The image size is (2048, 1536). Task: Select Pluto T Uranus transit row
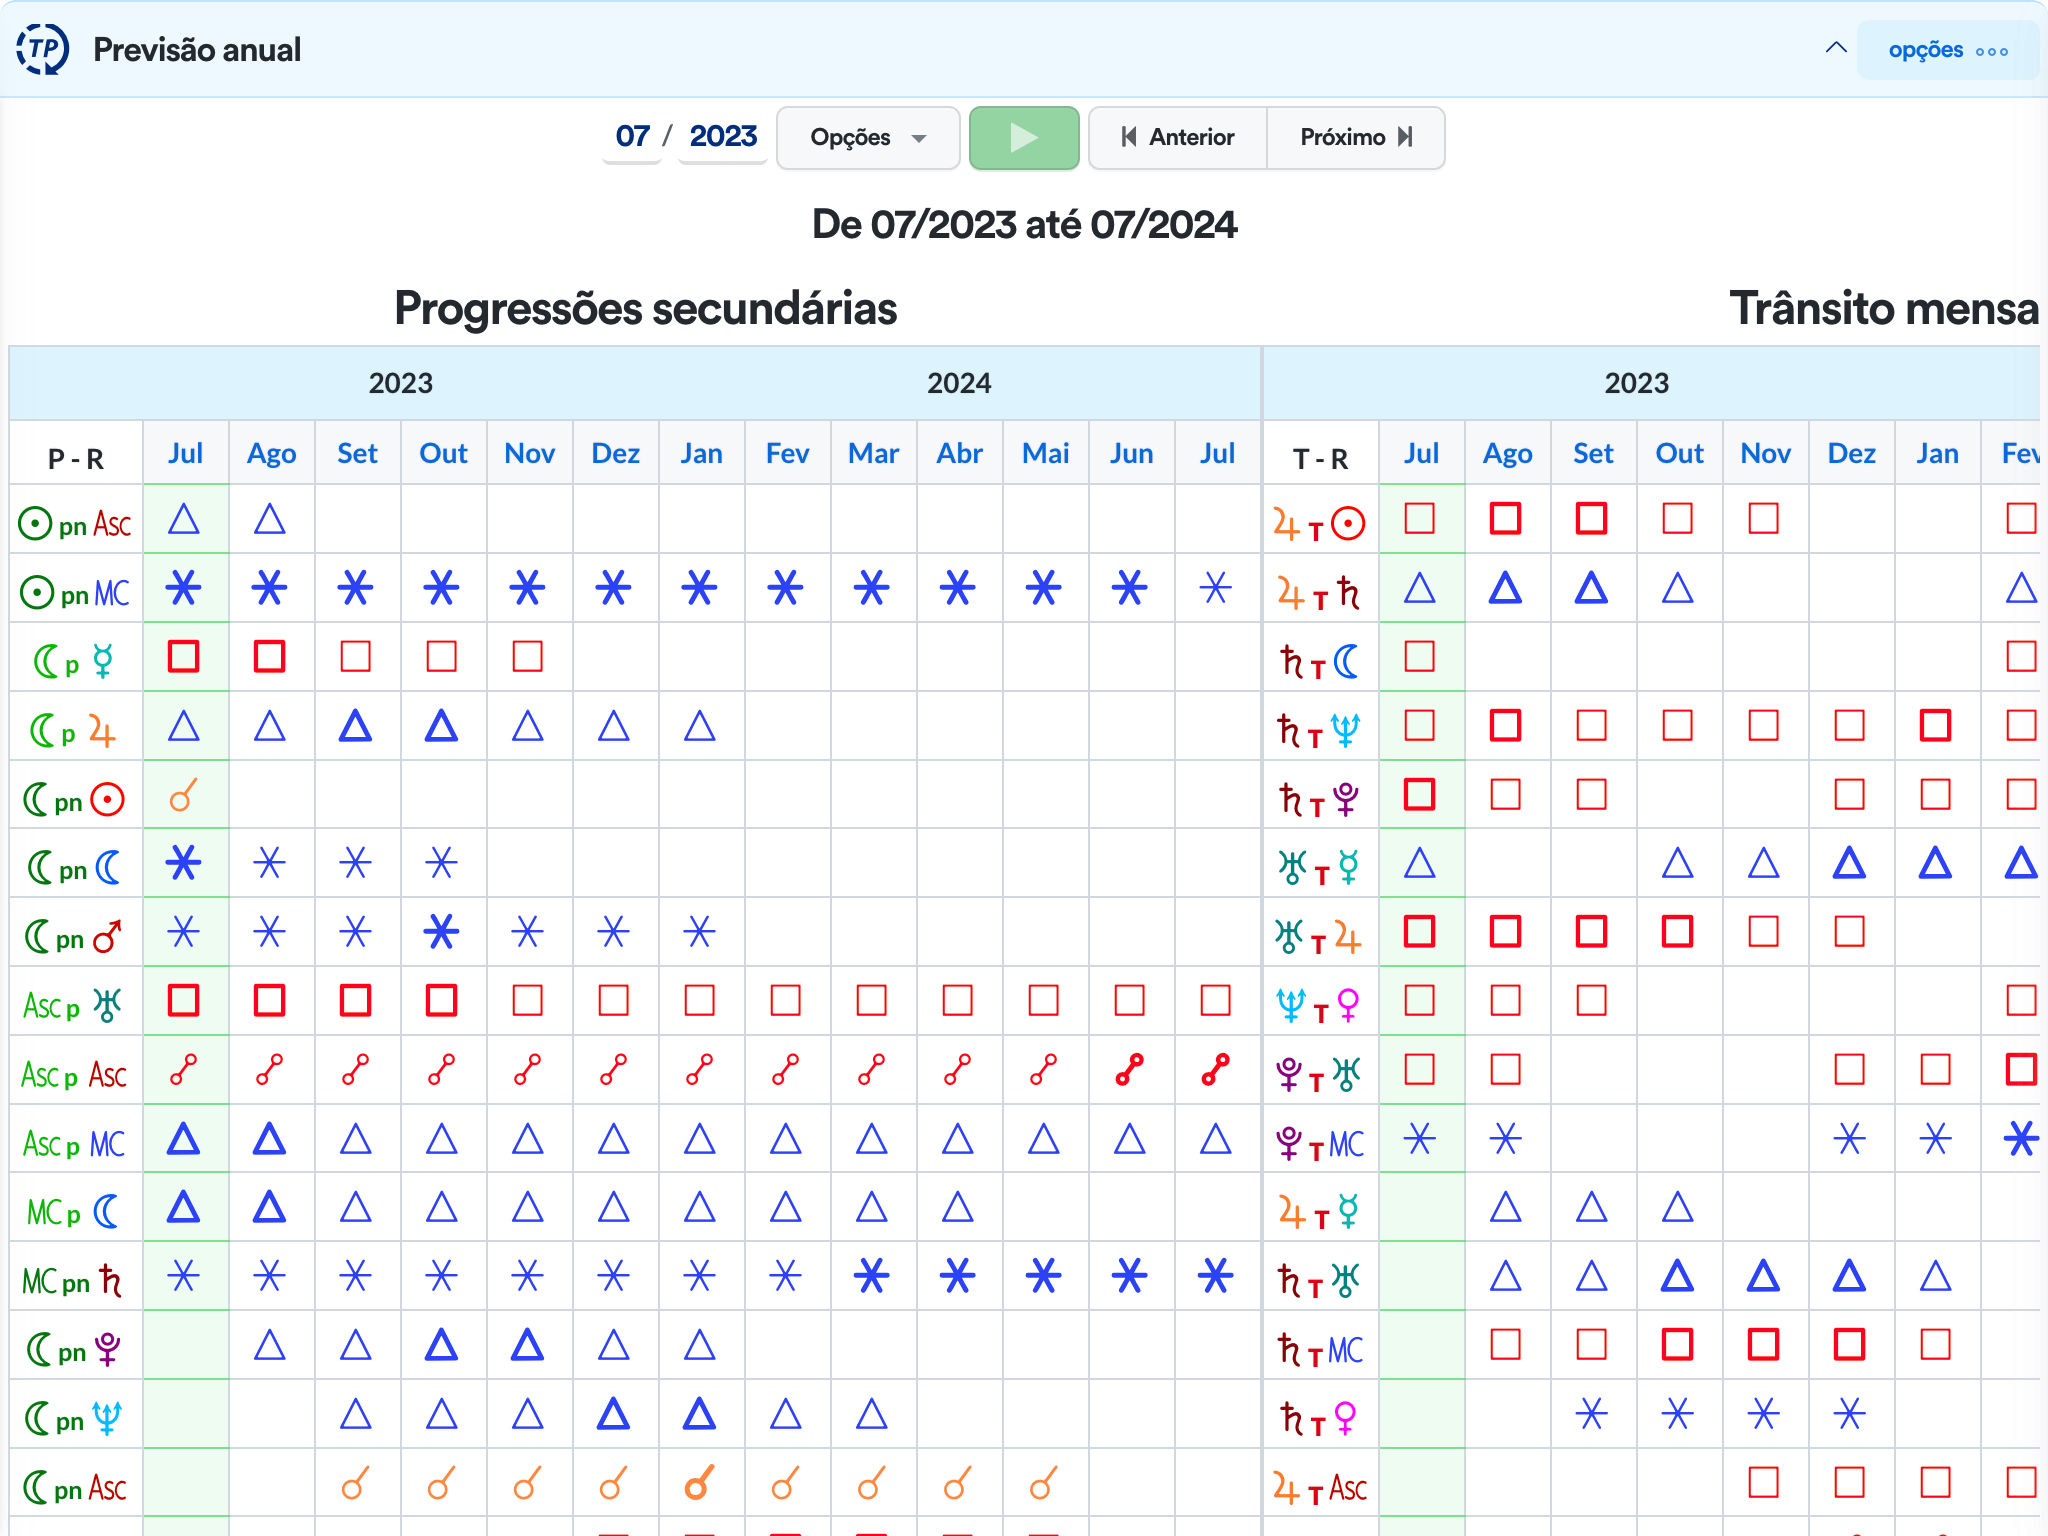(1319, 1075)
